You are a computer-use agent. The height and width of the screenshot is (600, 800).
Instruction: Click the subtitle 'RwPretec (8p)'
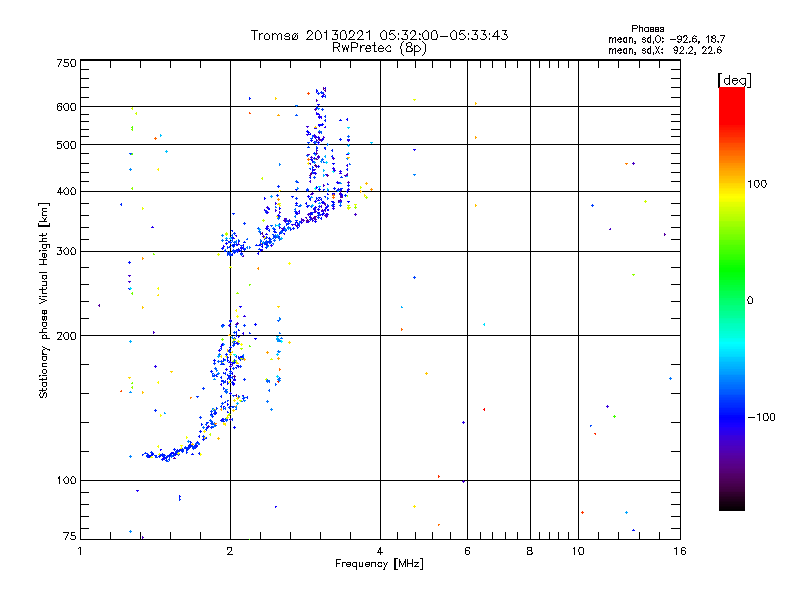pos(379,48)
